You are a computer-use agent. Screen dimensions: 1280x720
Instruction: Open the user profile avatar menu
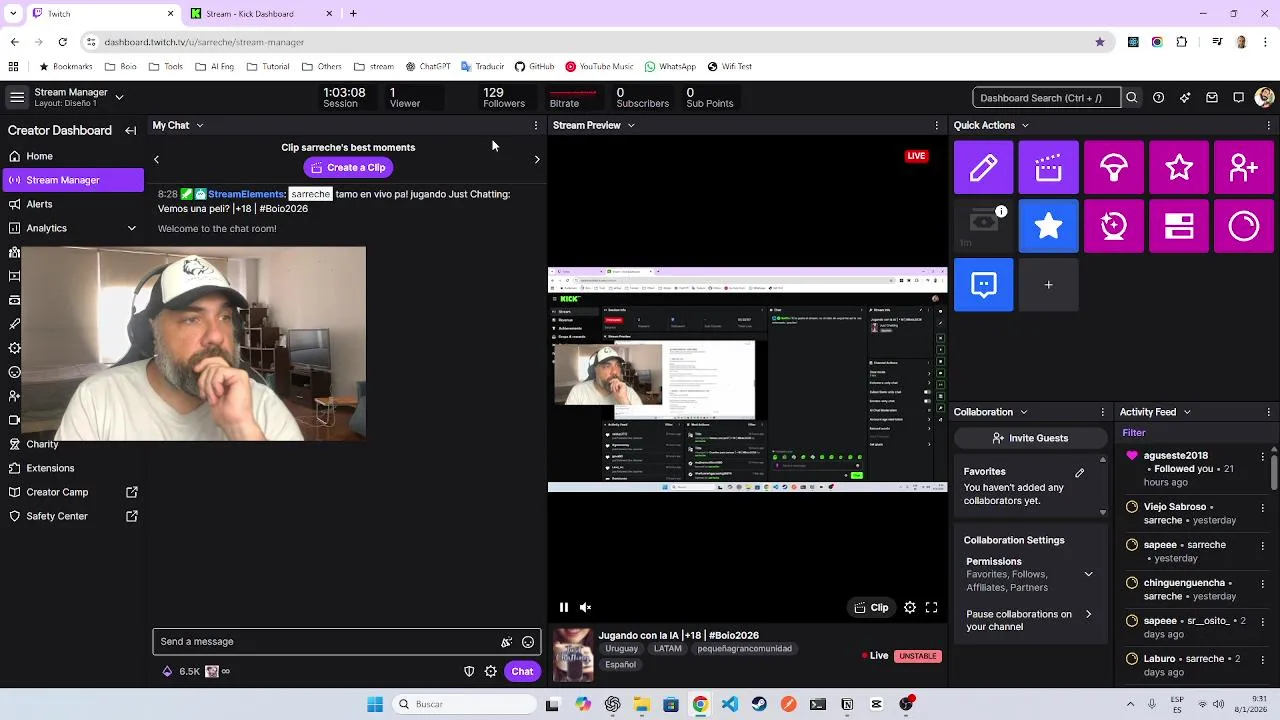1264,98
